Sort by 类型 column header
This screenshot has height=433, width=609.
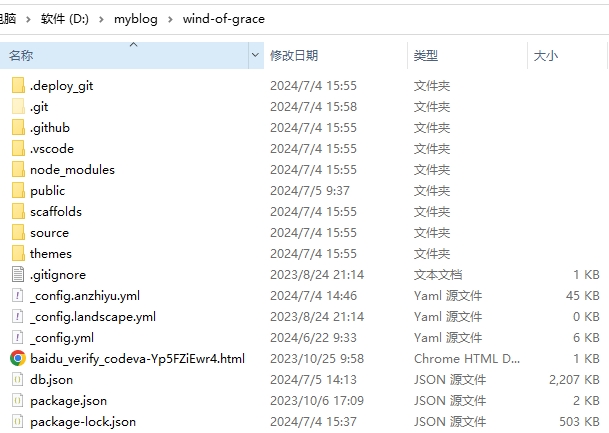point(426,56)
